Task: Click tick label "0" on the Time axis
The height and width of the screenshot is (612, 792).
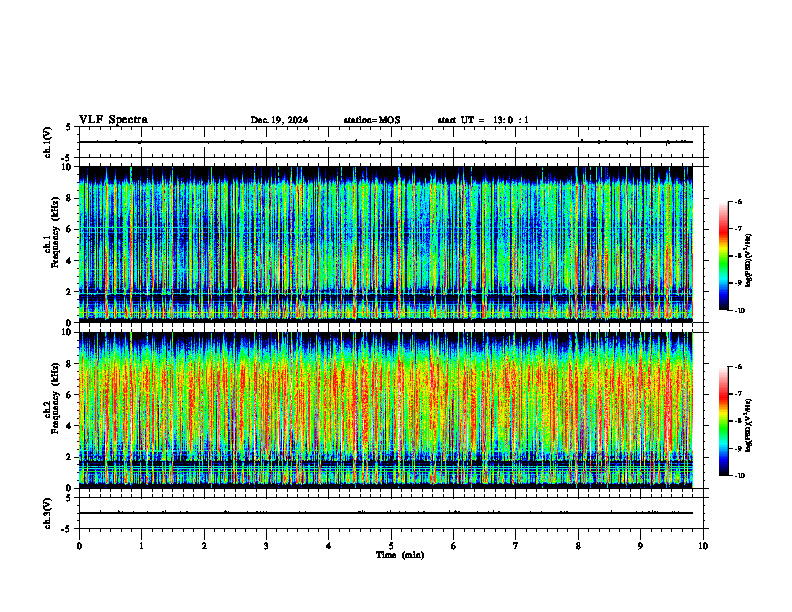Action: [79, 546]
